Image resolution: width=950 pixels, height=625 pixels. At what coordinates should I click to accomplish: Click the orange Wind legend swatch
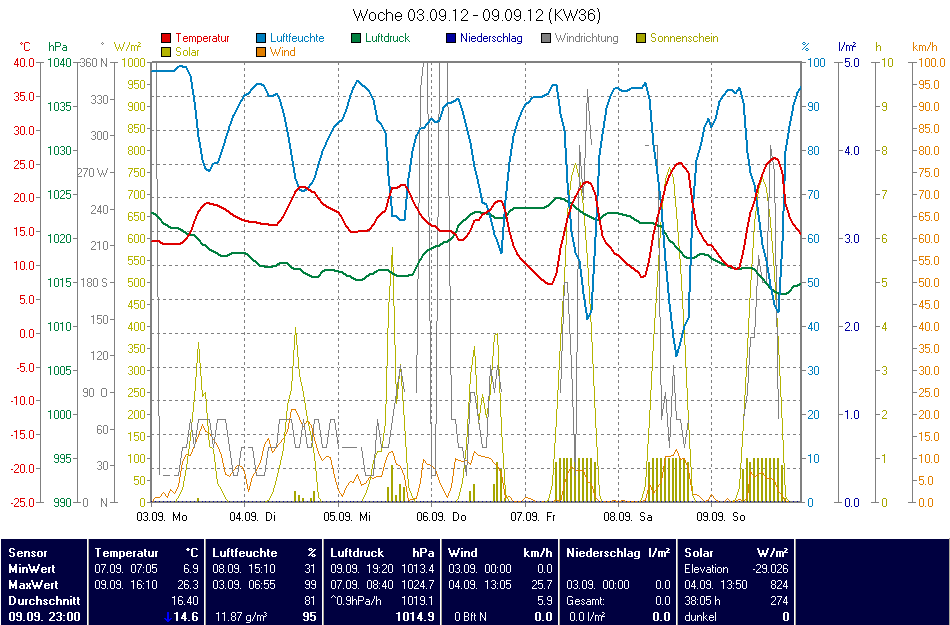(x=261, y=52)
